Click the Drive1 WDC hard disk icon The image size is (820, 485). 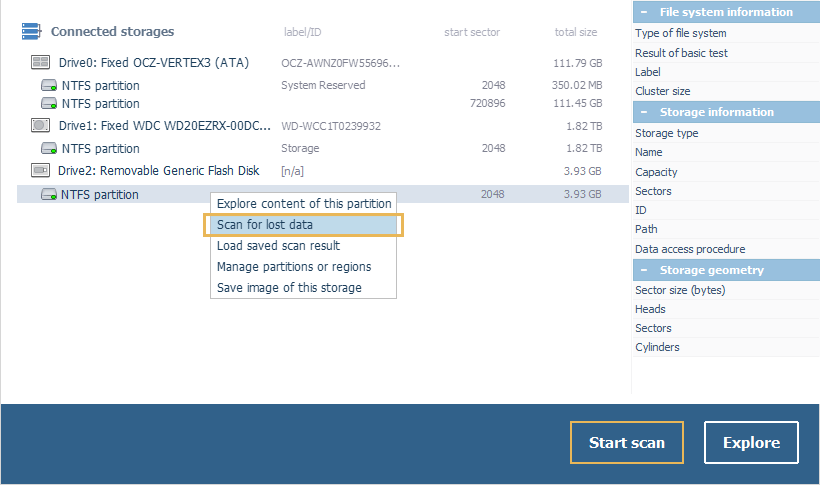pyautogui.click(x=41, y=126)
